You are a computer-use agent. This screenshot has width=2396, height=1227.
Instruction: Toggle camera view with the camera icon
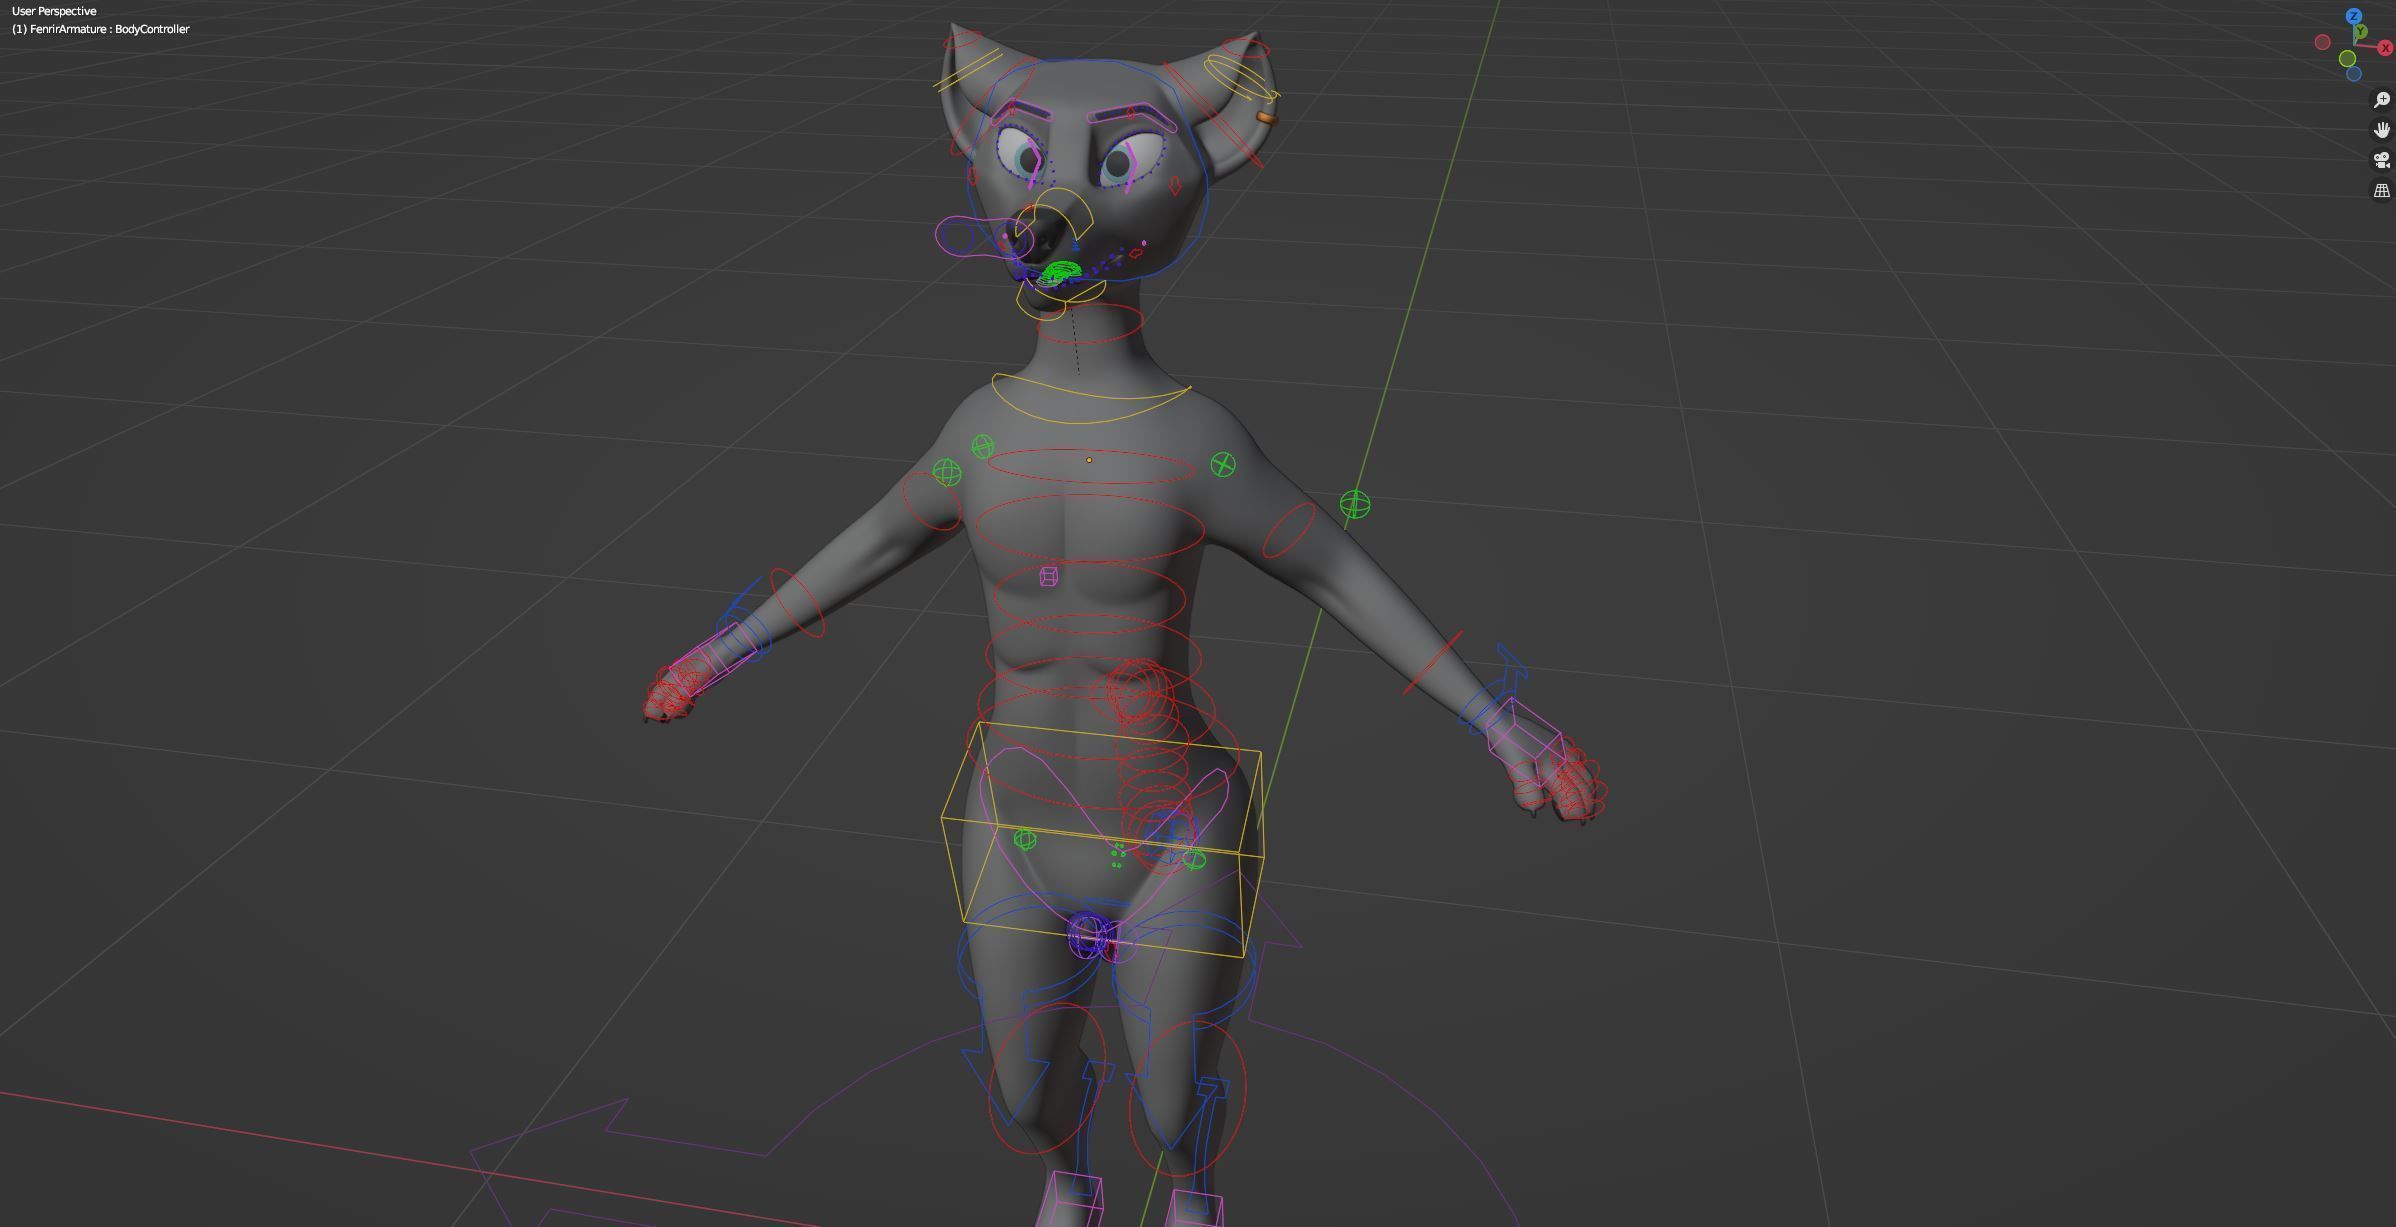point(2381,160)
